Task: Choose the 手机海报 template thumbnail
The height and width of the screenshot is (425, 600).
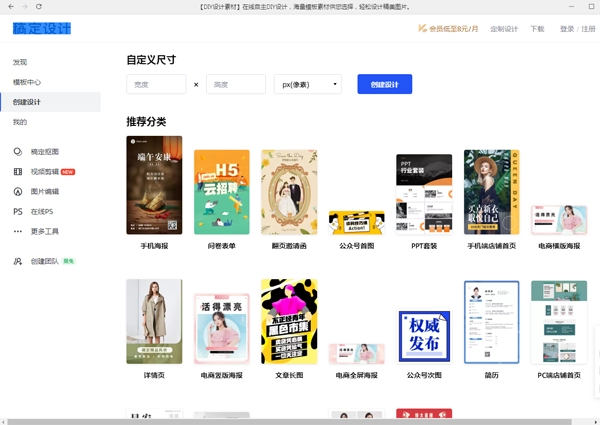Action: (x=154, y=185)
